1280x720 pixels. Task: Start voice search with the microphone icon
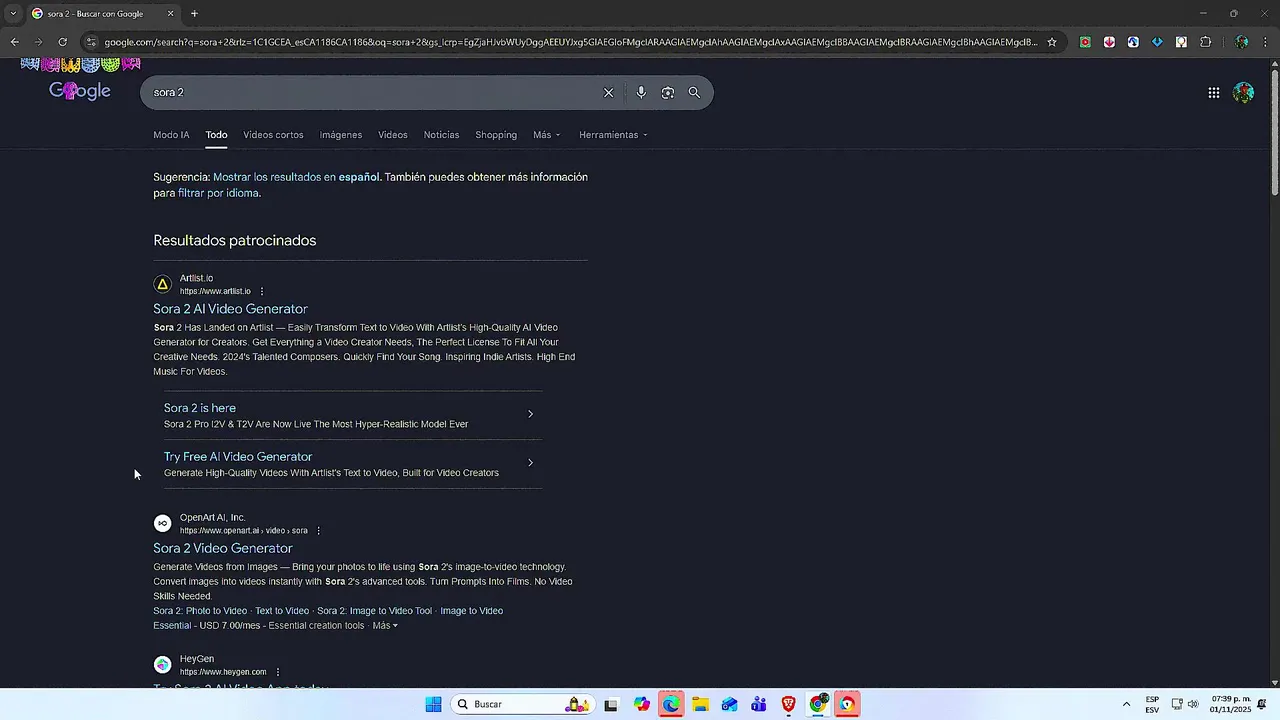pyautogui.click(x=641, y=92)
